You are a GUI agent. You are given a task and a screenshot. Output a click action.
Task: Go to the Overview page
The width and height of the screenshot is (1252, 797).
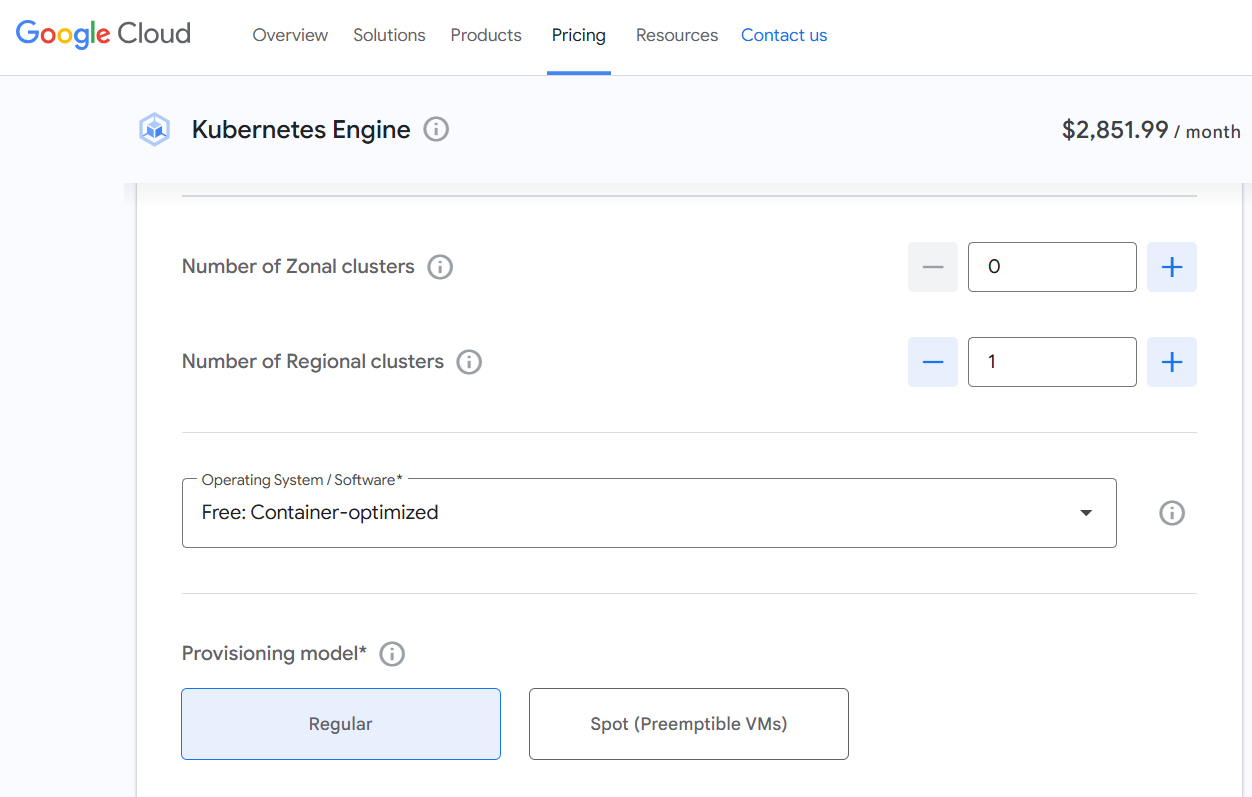click(290, 35)
